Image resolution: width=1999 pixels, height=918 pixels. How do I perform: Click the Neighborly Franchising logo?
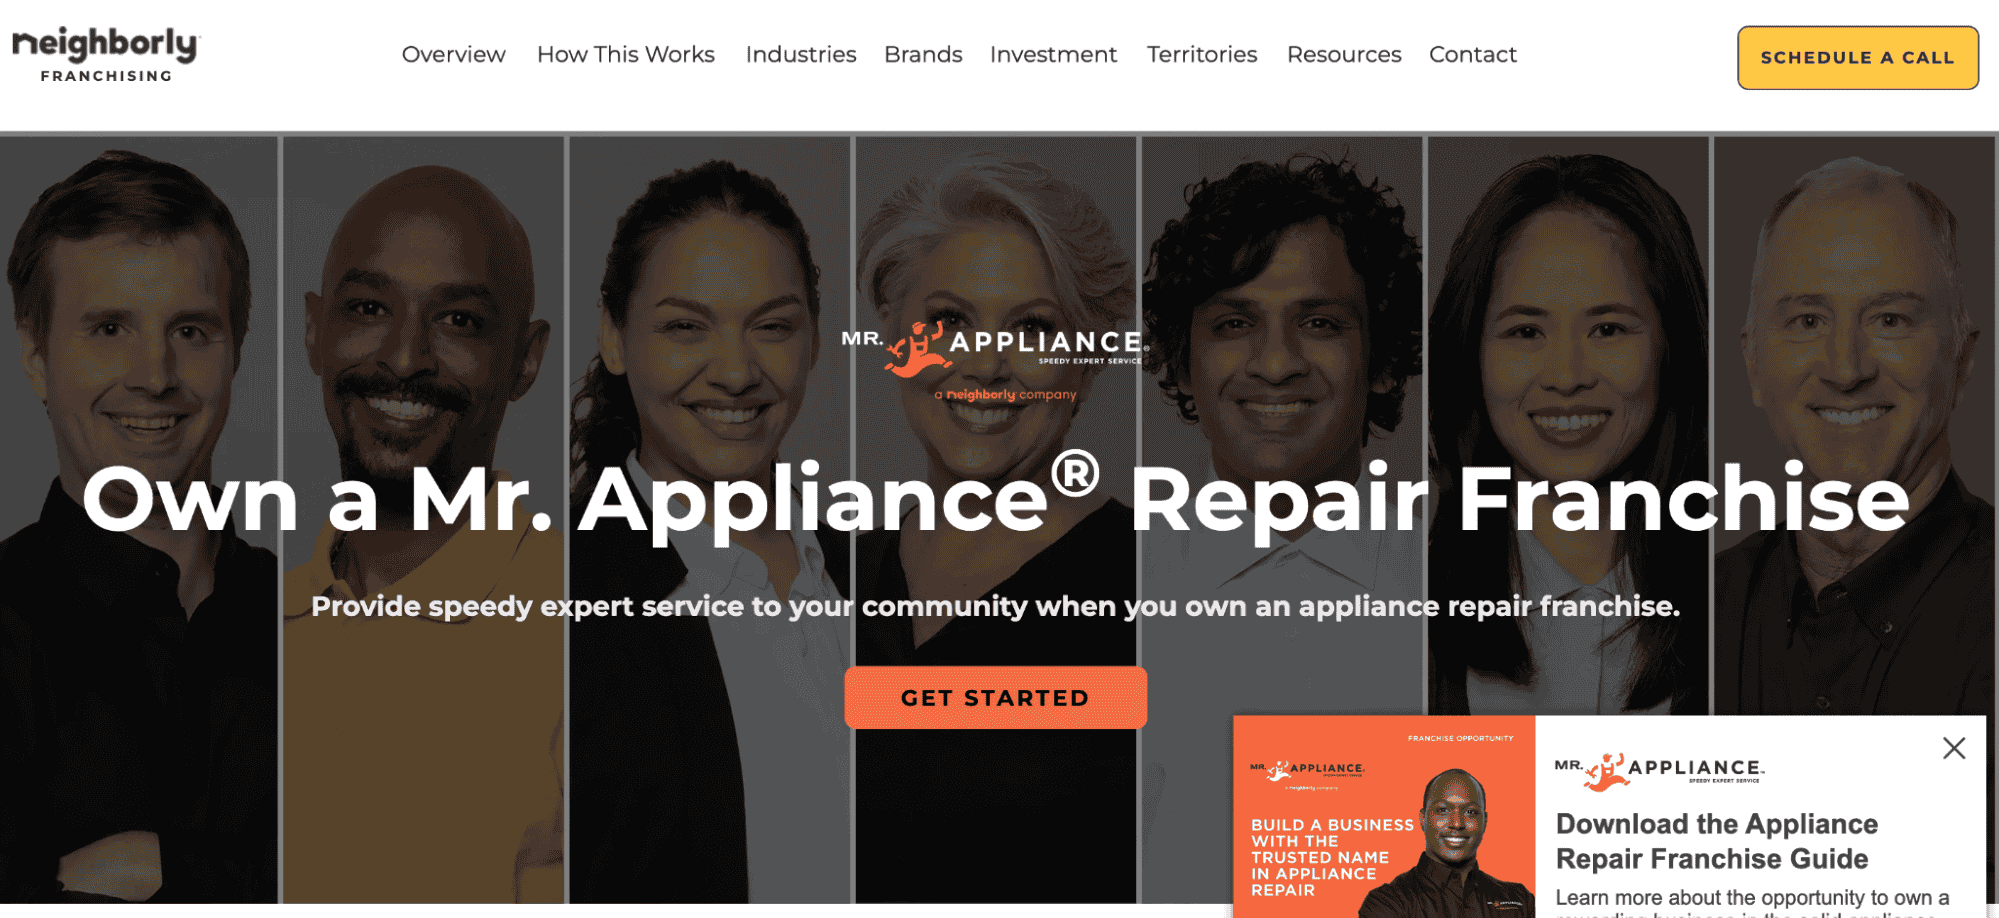(106, 55)
